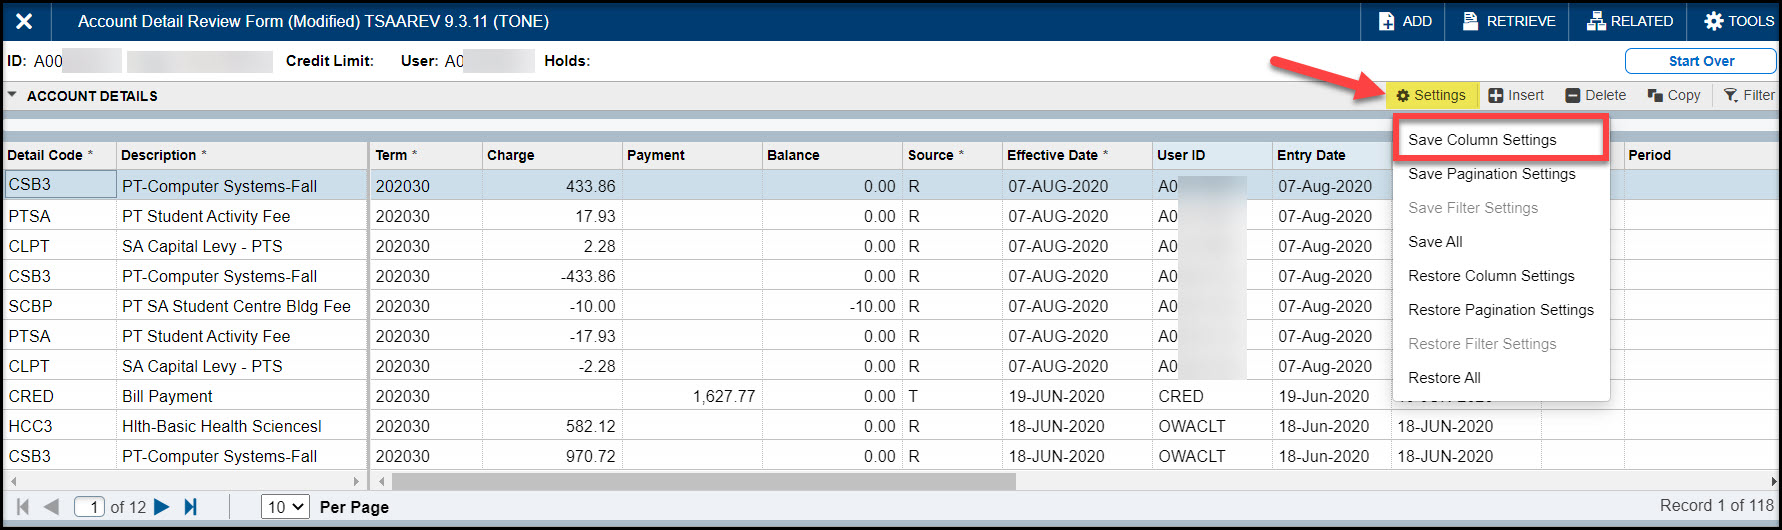1782x530 pixels.
Task: Open the RELATED menu
Action: coord(1596,21)
